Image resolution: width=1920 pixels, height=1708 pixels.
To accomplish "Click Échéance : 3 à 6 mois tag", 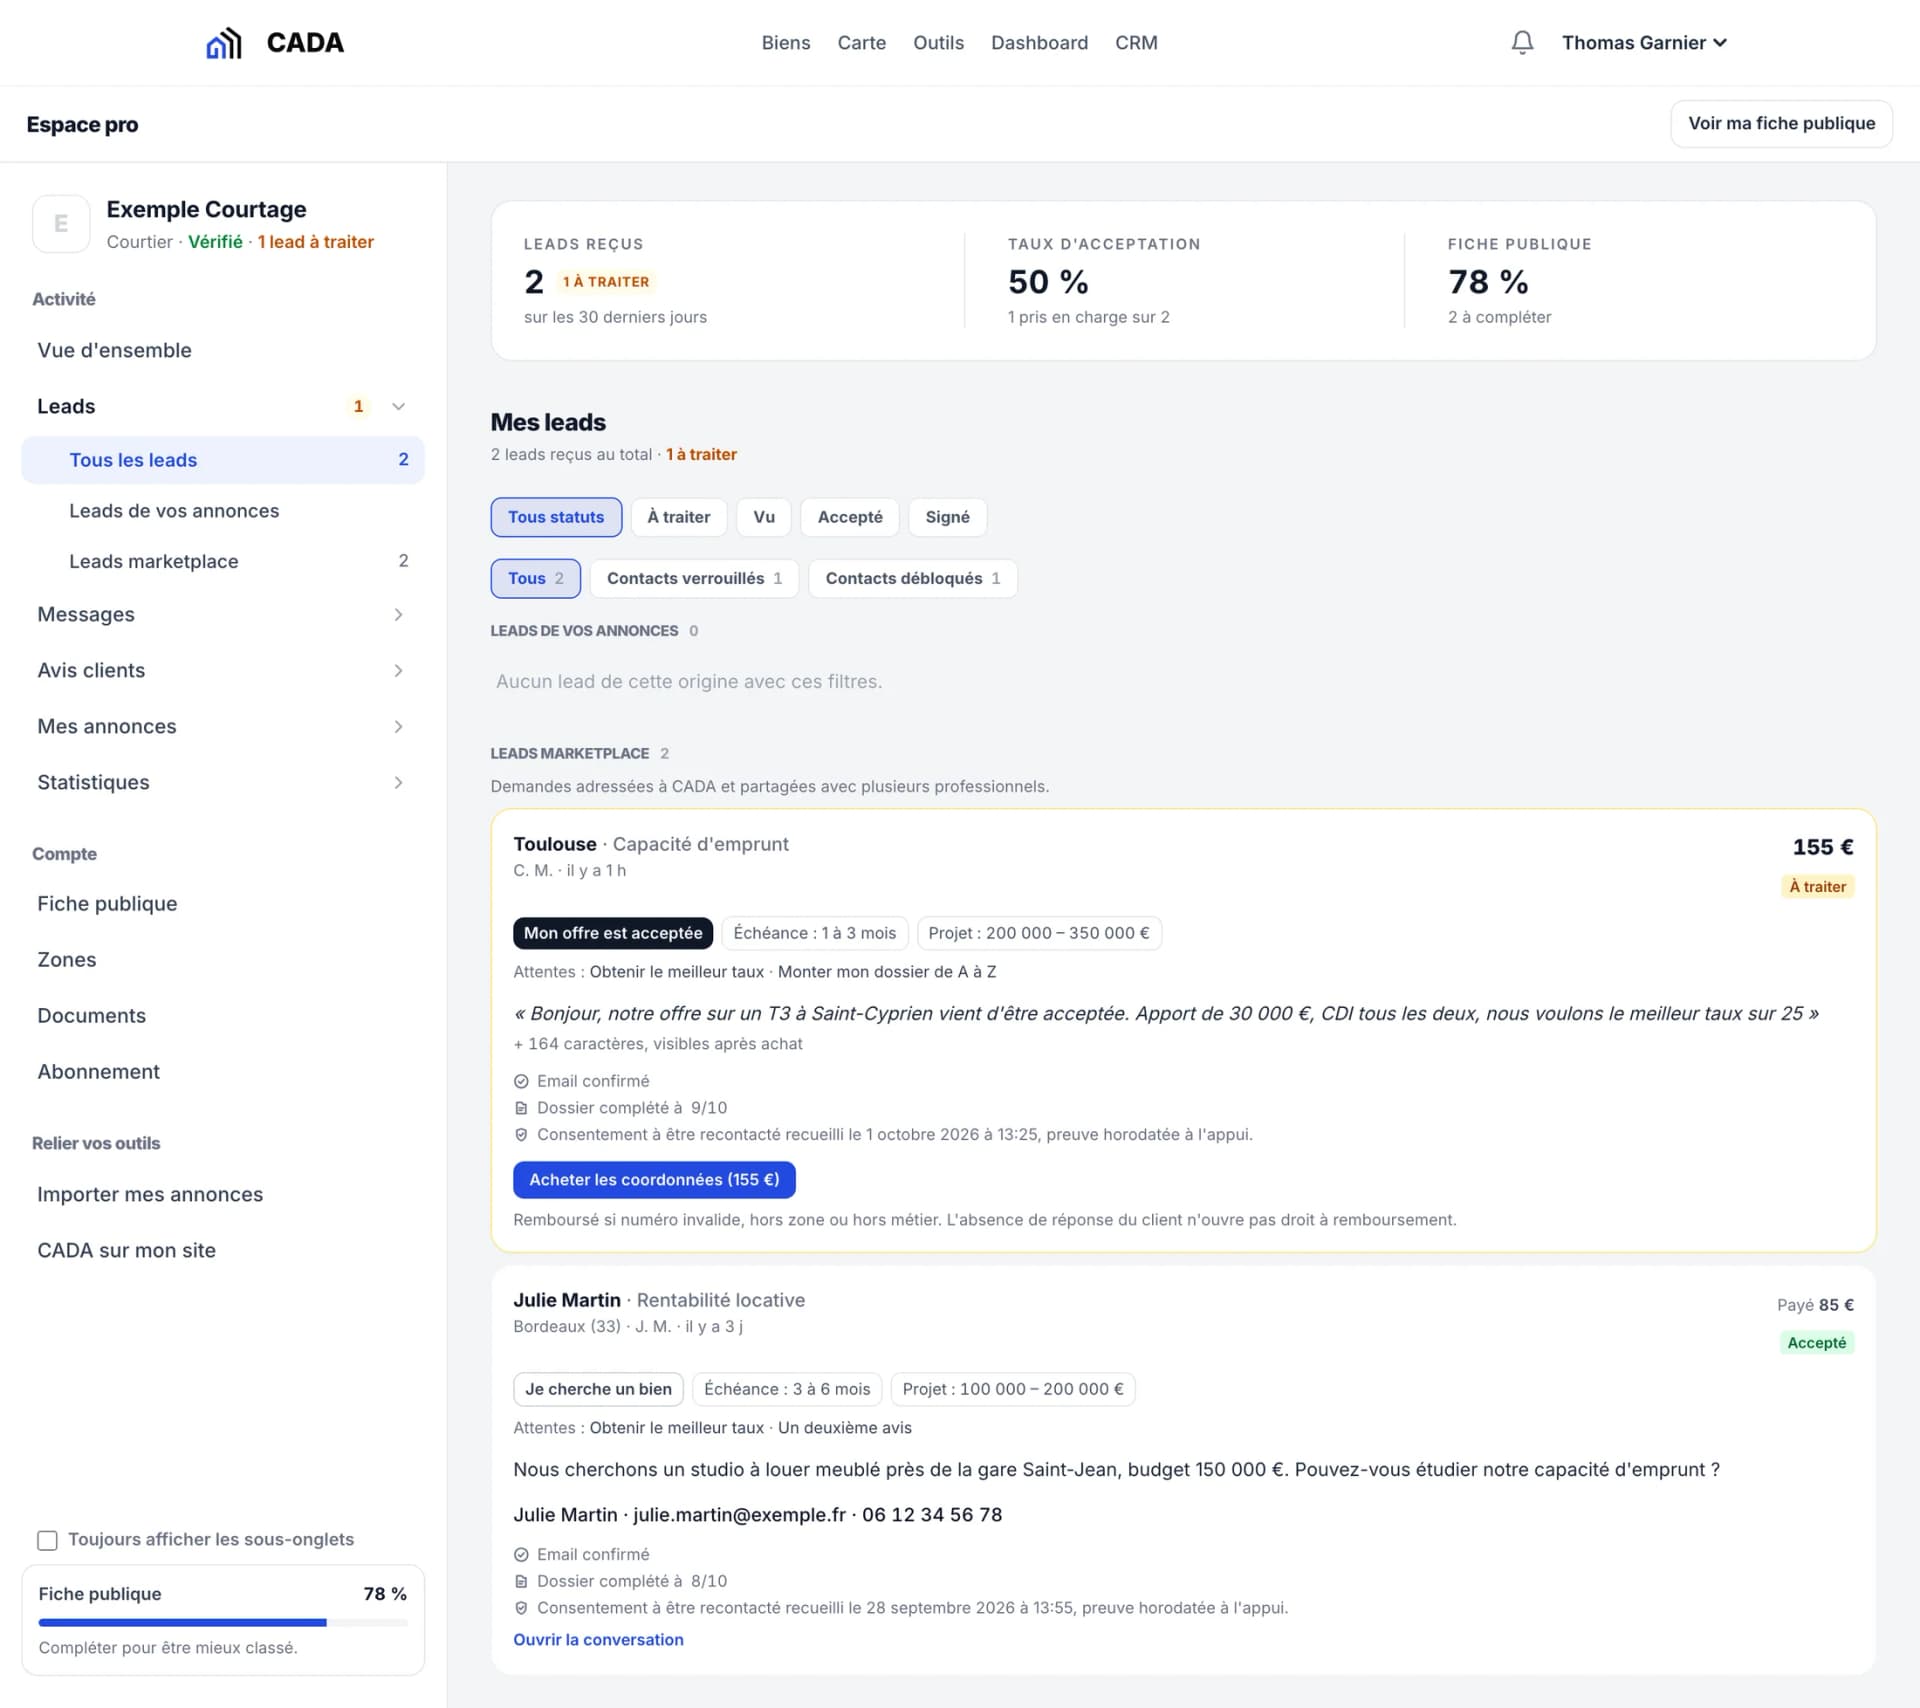I will 787,1389.
